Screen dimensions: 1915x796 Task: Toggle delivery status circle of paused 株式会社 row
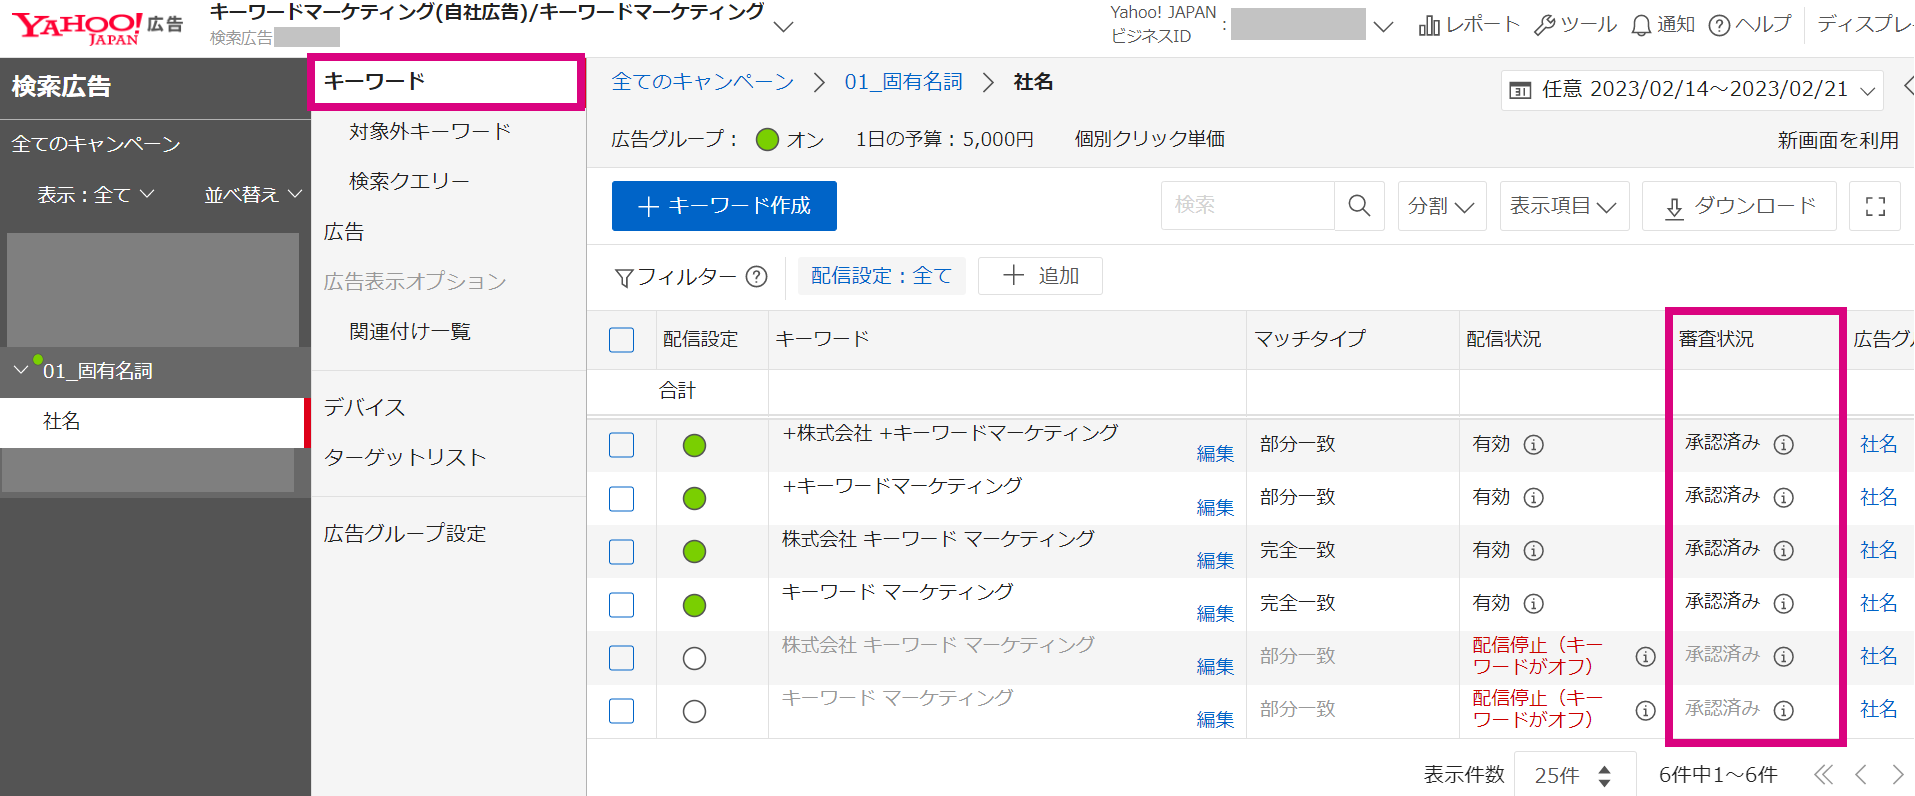(x=694, y=658)
